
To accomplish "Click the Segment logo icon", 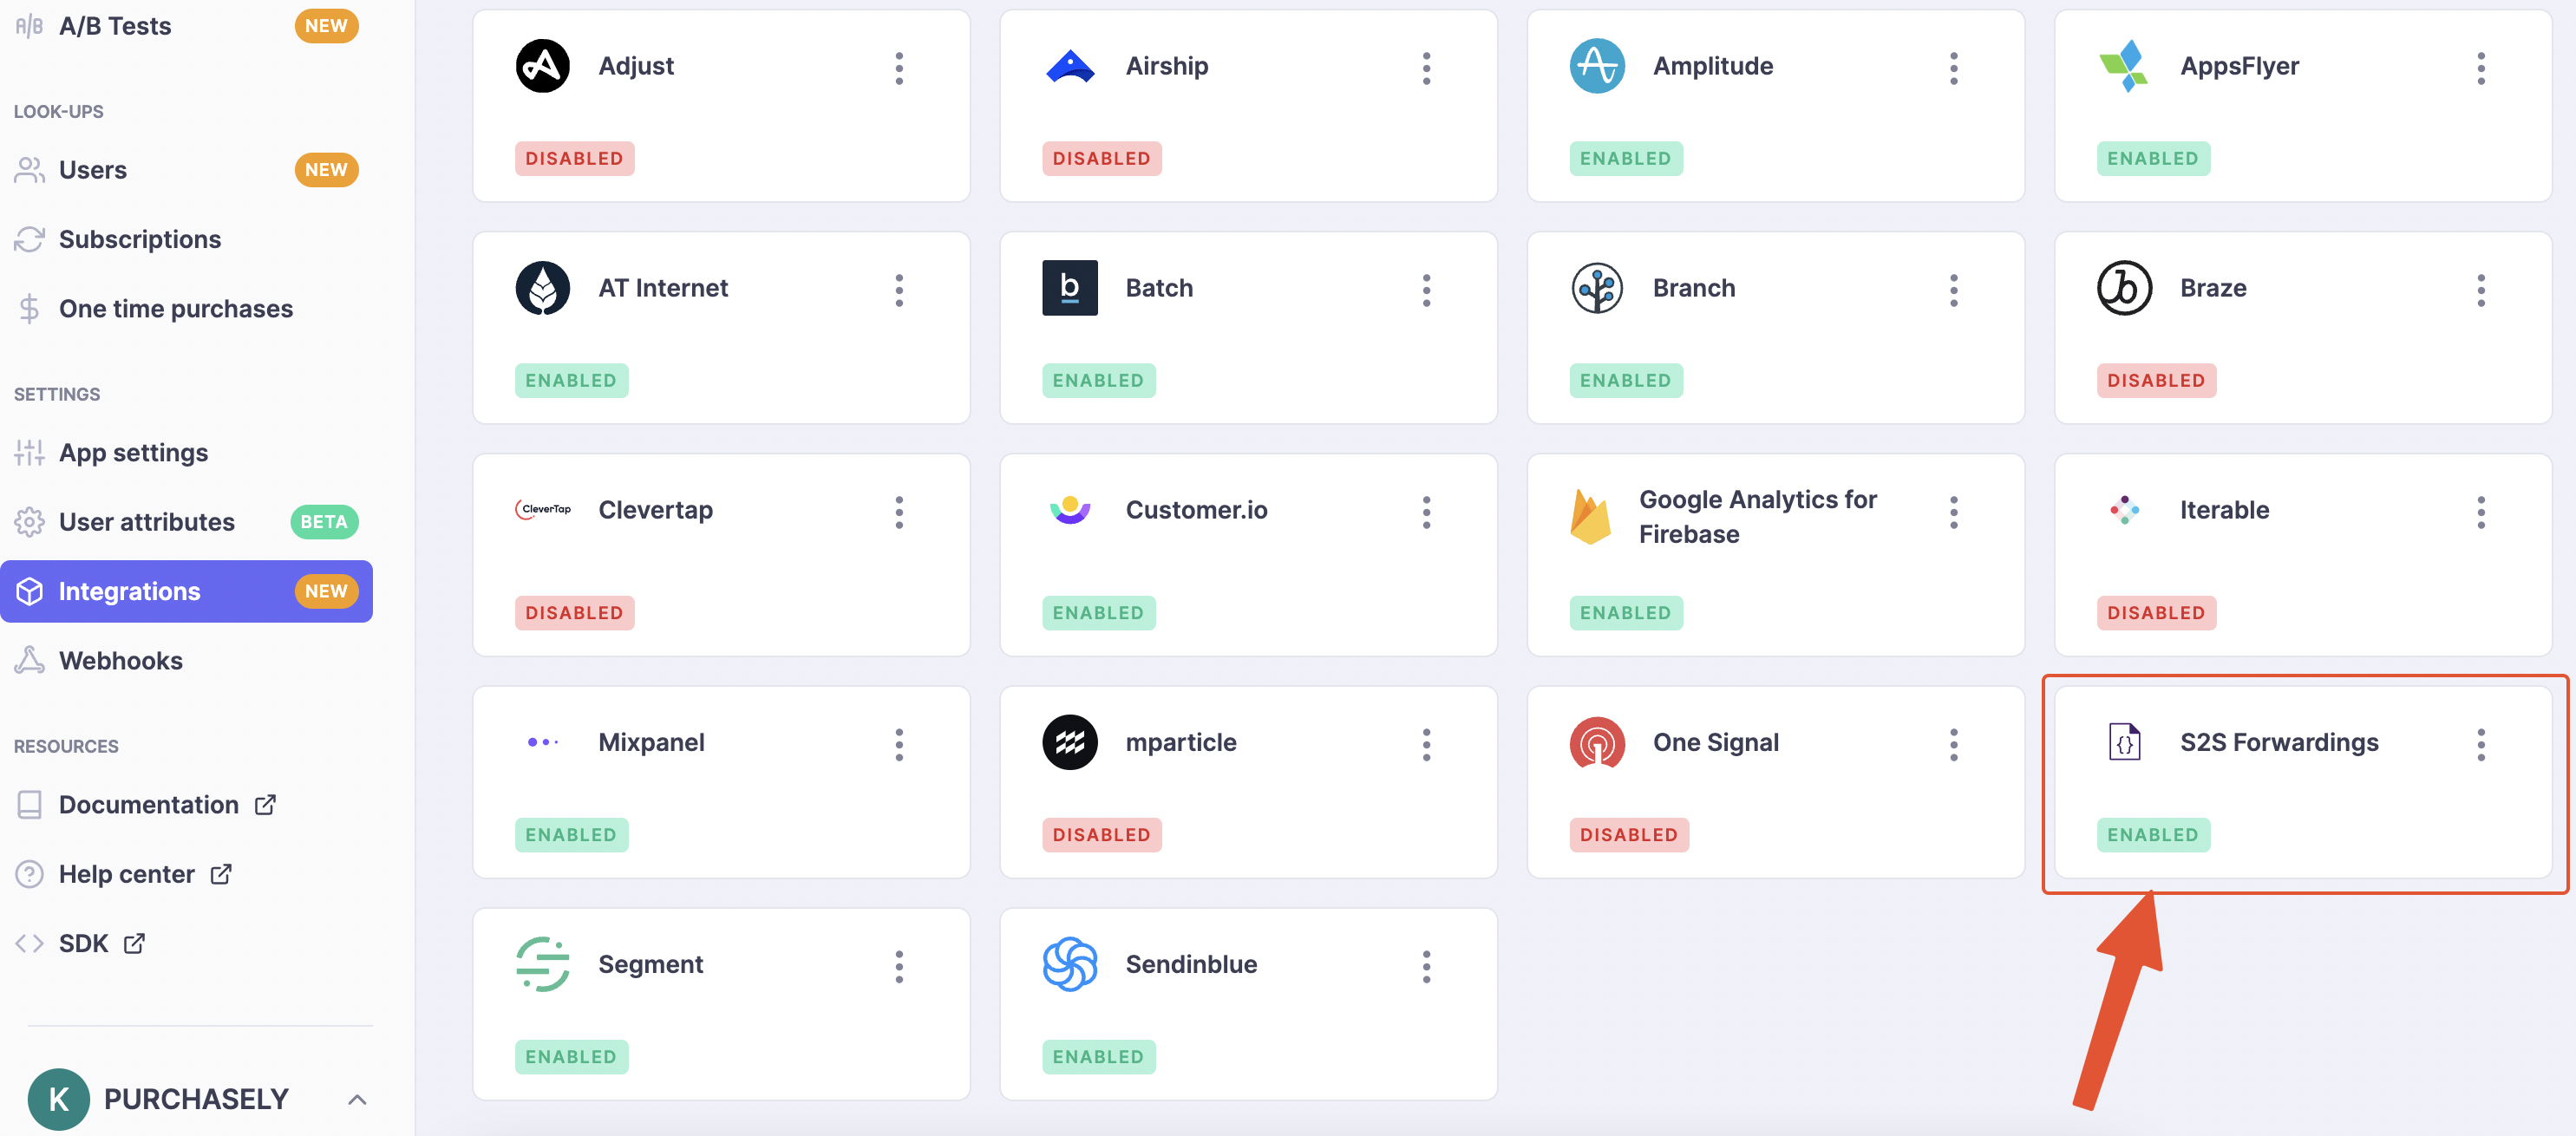I will coord(542,964).
